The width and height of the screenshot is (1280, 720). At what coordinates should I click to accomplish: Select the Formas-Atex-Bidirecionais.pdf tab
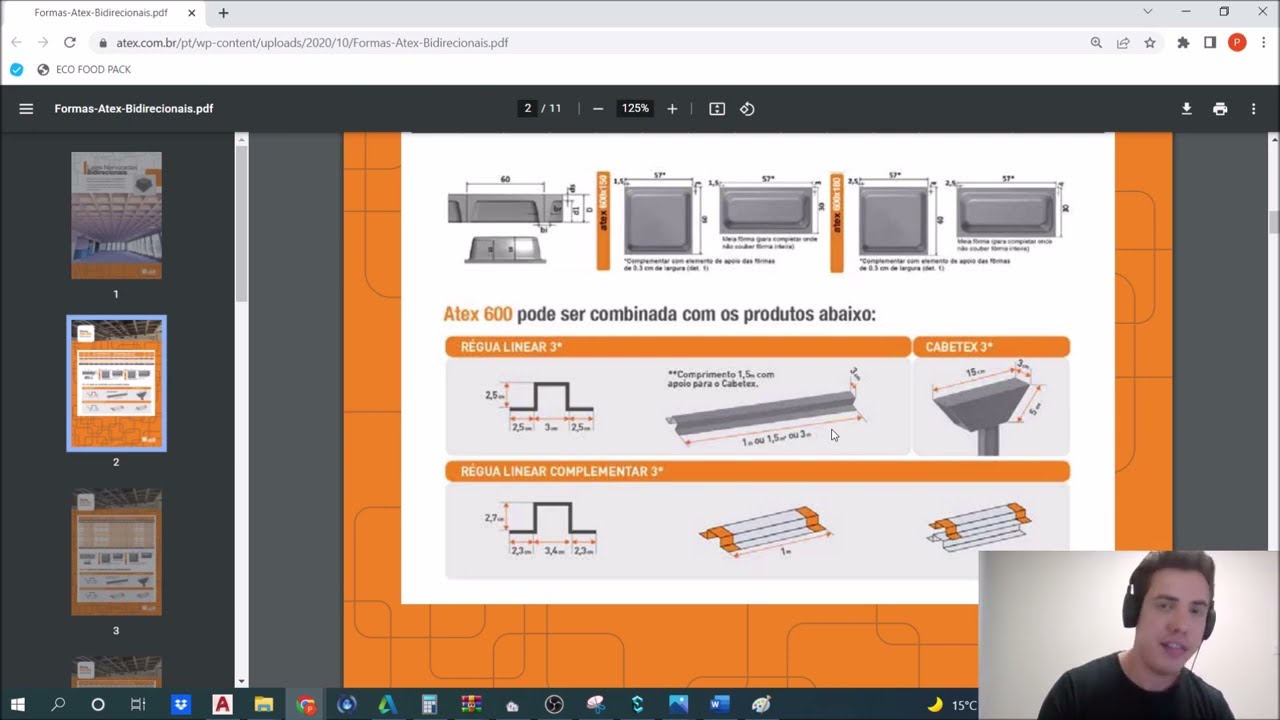(x=101, y=13)
